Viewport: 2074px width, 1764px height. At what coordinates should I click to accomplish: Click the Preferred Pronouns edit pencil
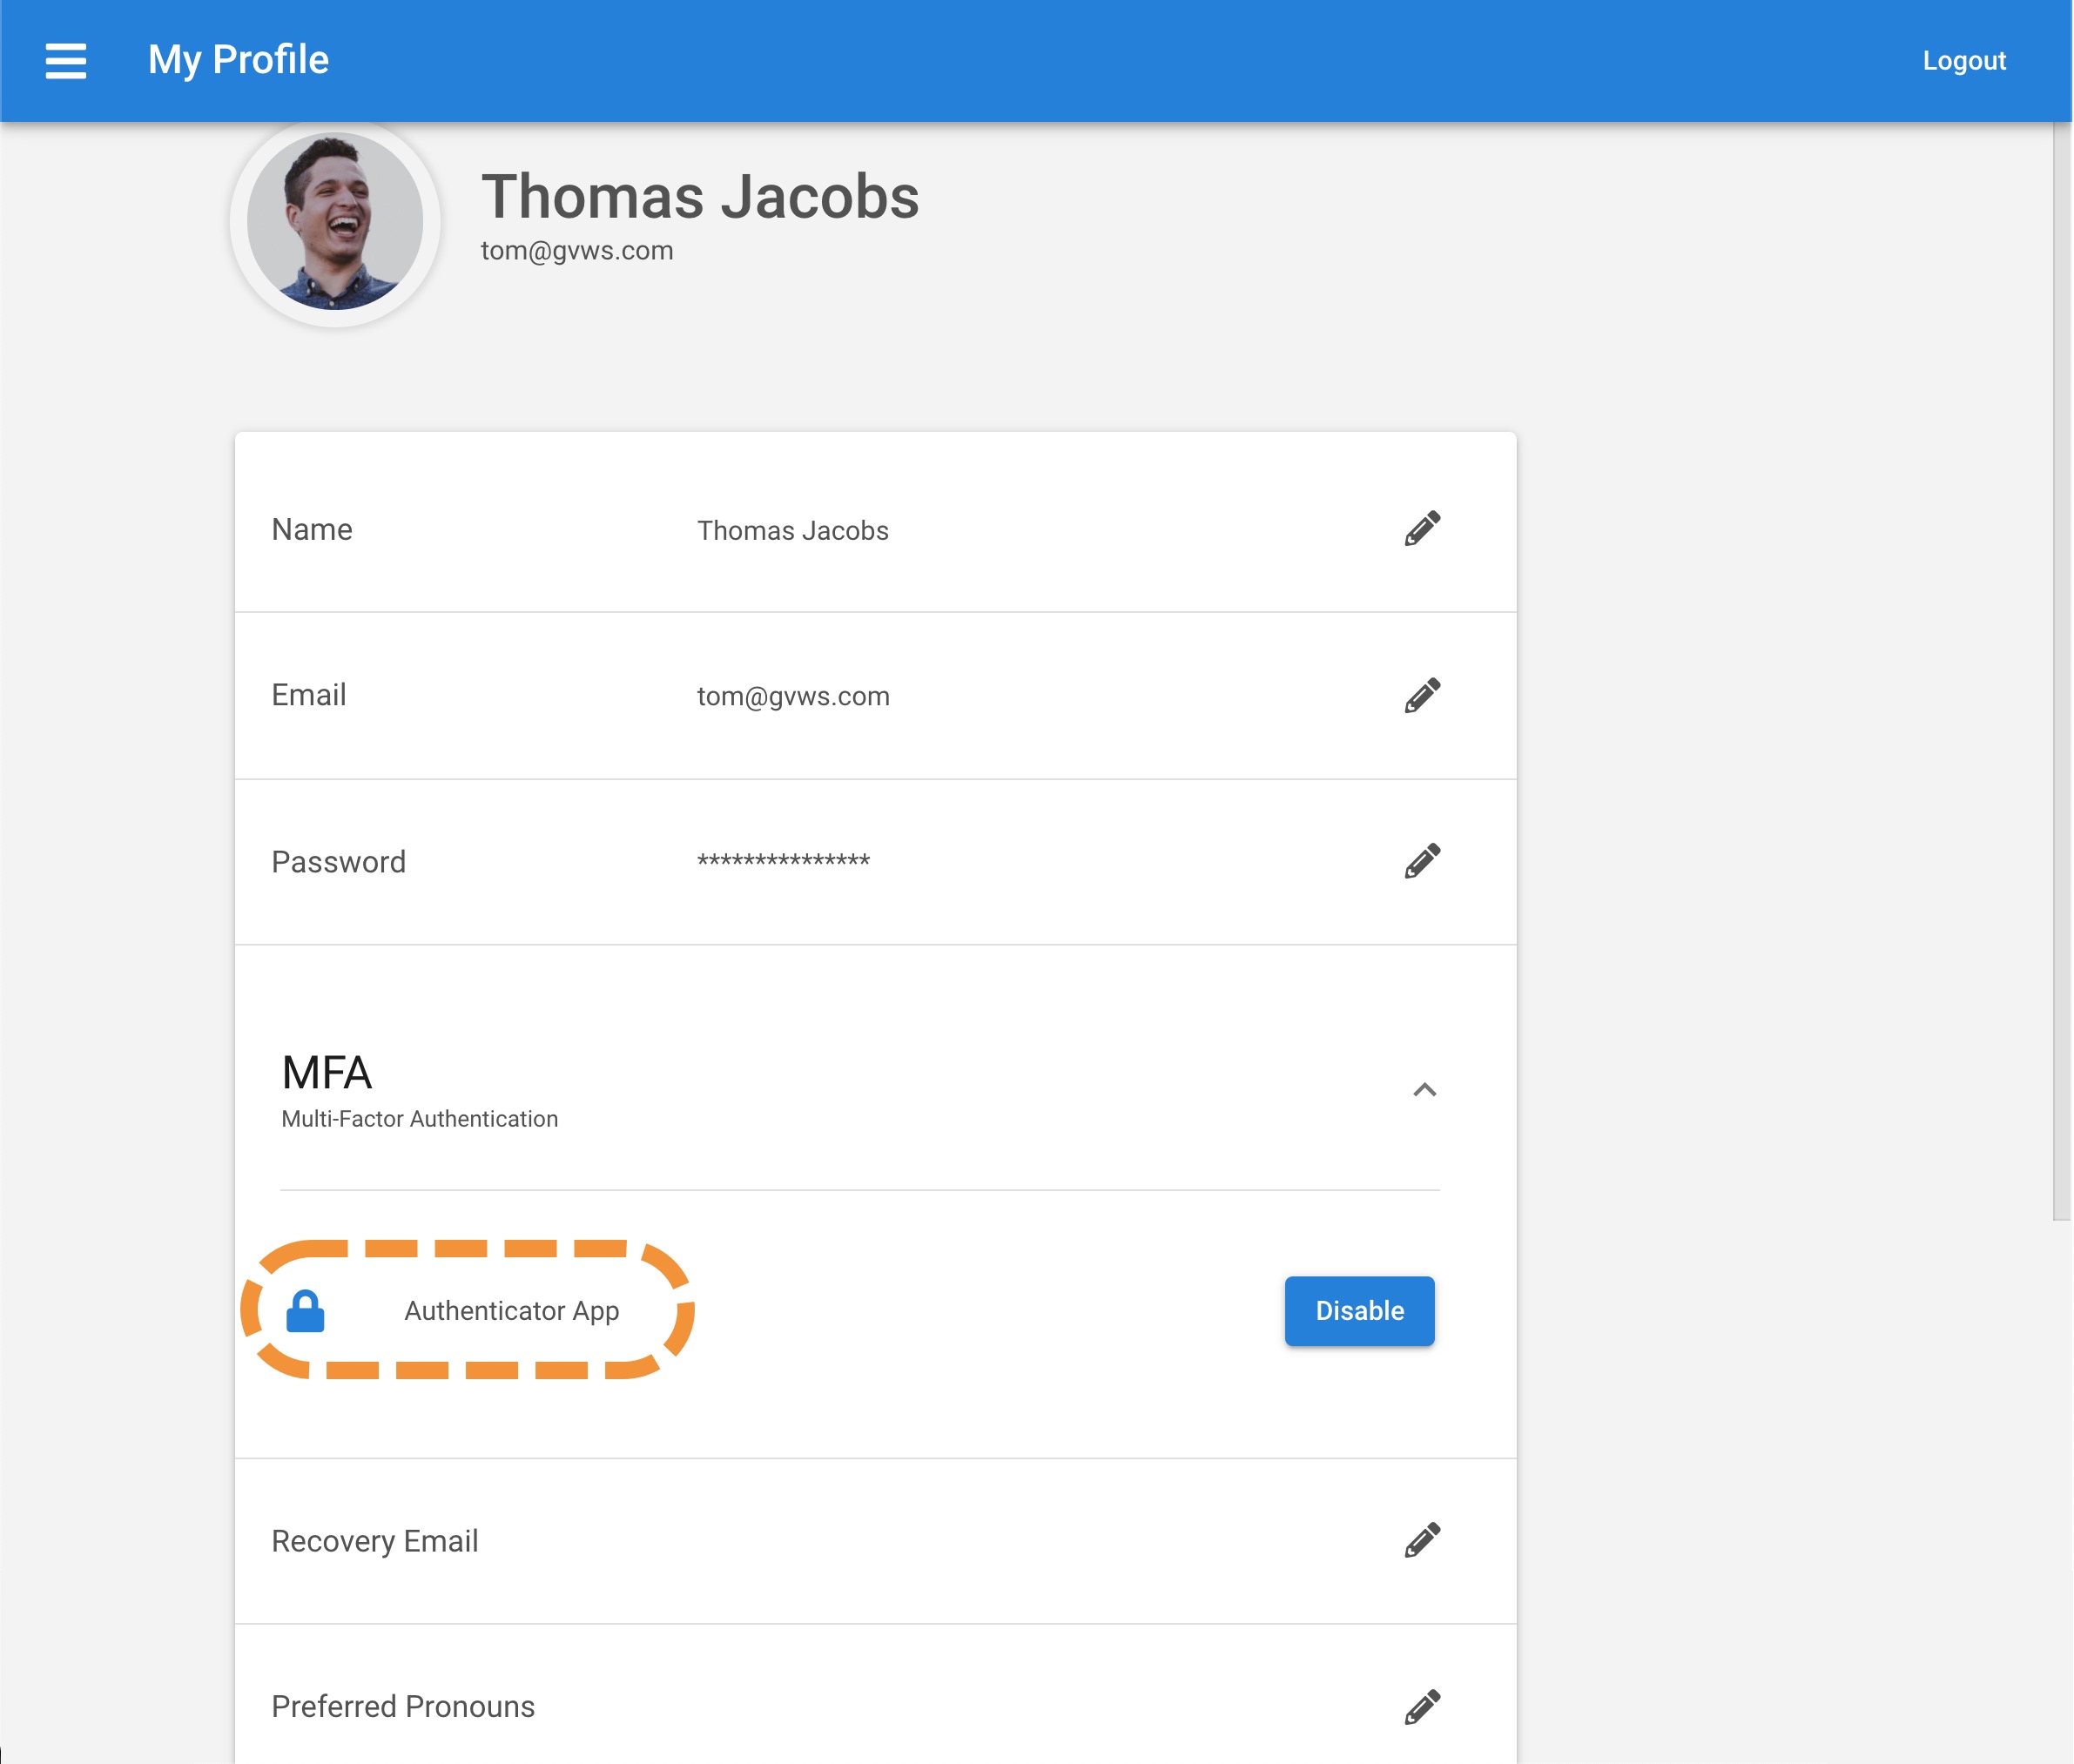pos(1421,1706)
